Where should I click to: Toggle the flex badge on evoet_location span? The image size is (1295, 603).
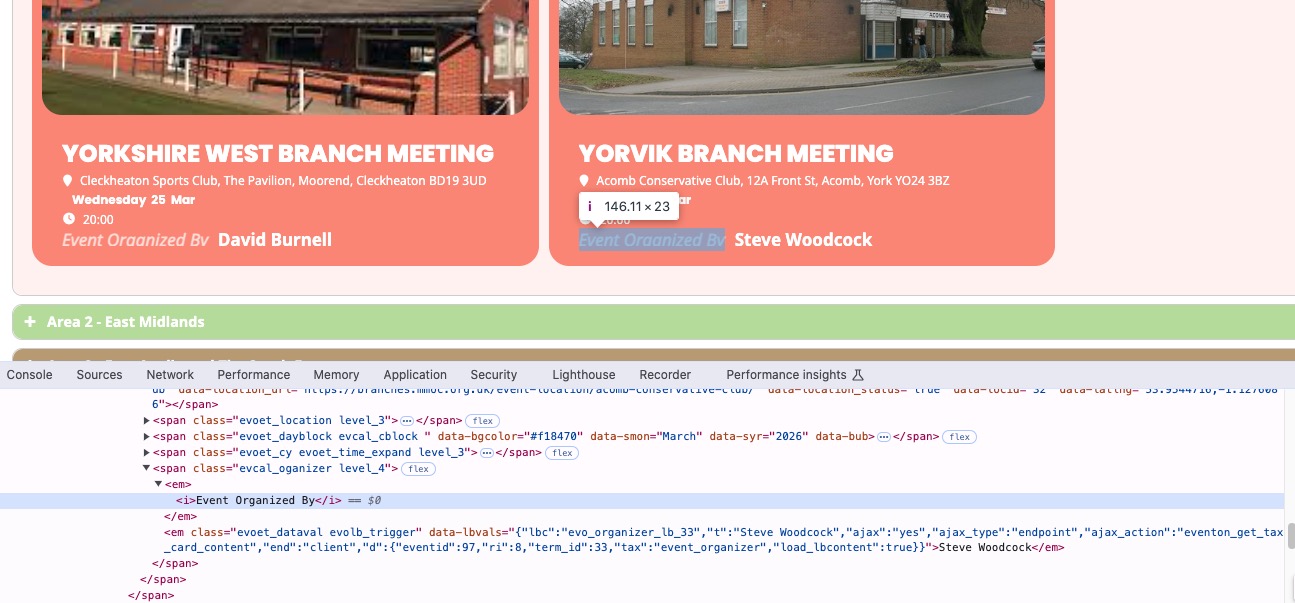tap(482, 421)
